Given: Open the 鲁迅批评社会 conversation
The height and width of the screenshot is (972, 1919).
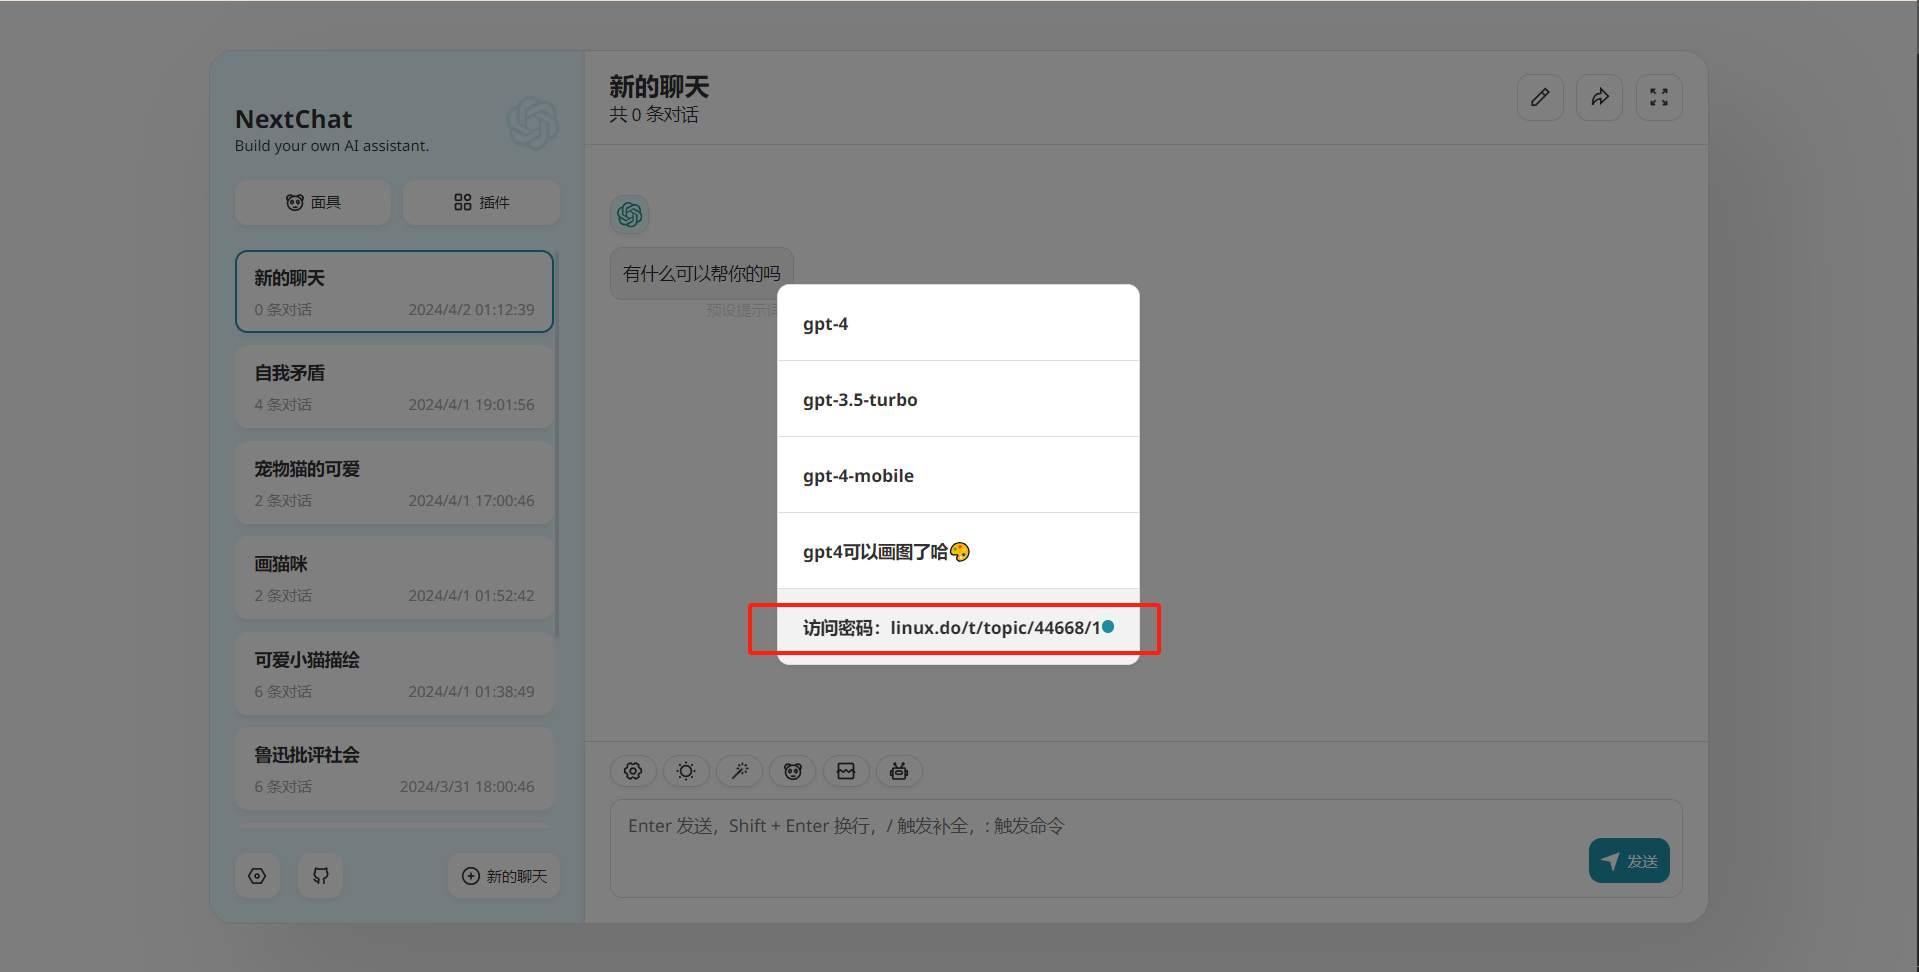Looking at the screenshot, I should point(394,769).
